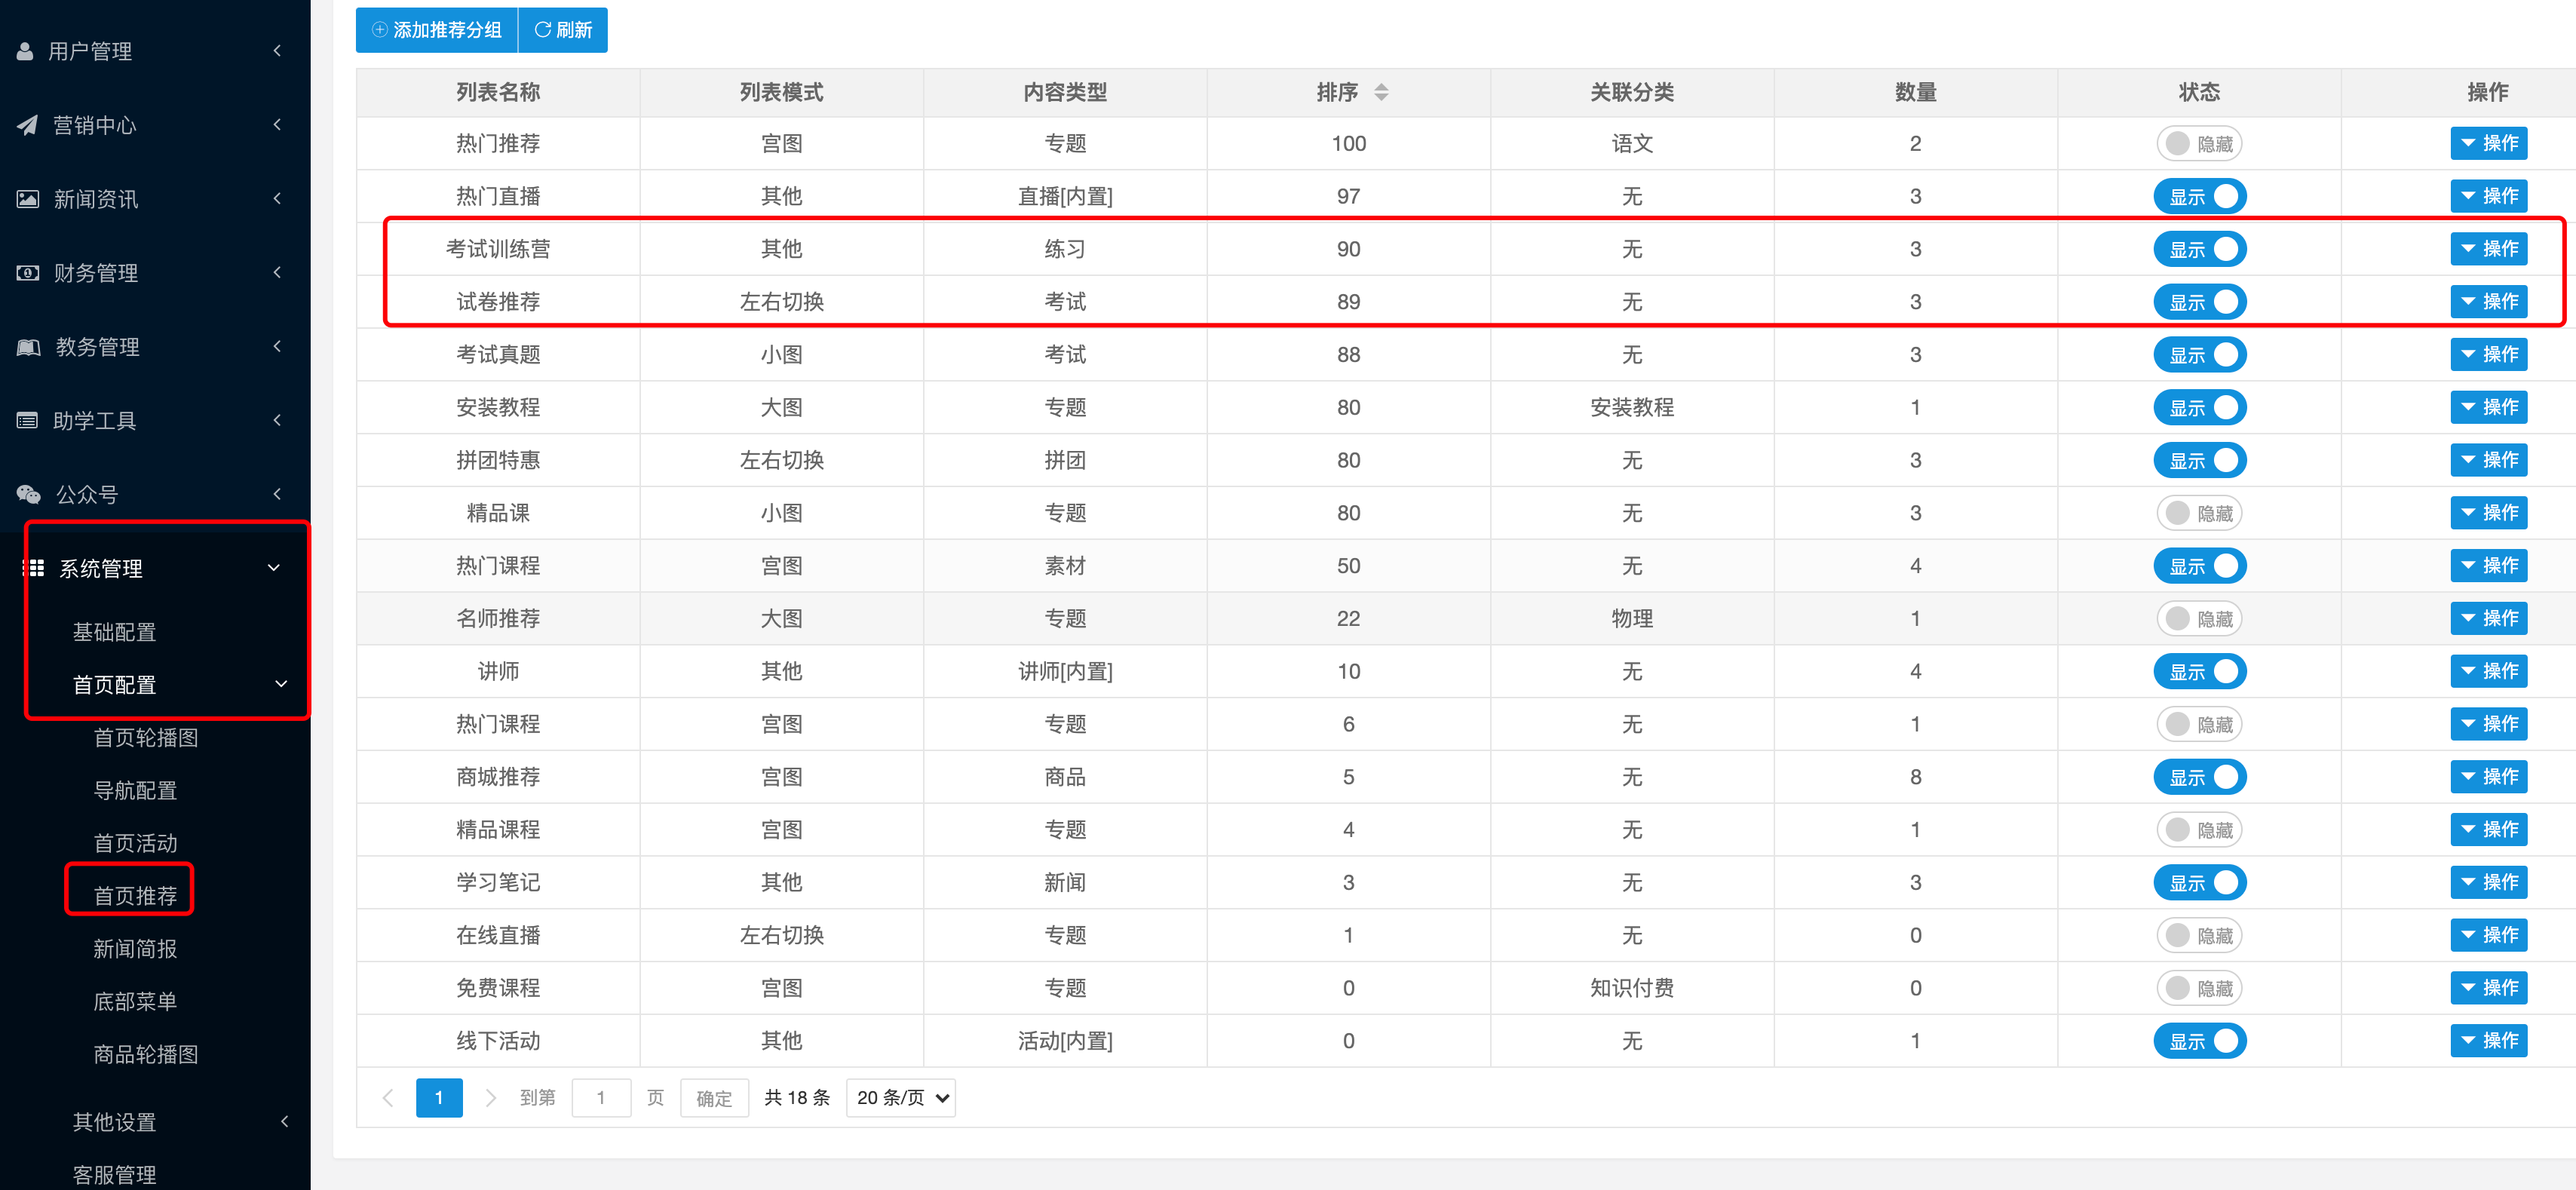Screen dimensions: 2576x1190
Task: Click the 关联分类 column header
Action: click(x=1632, y=92)
